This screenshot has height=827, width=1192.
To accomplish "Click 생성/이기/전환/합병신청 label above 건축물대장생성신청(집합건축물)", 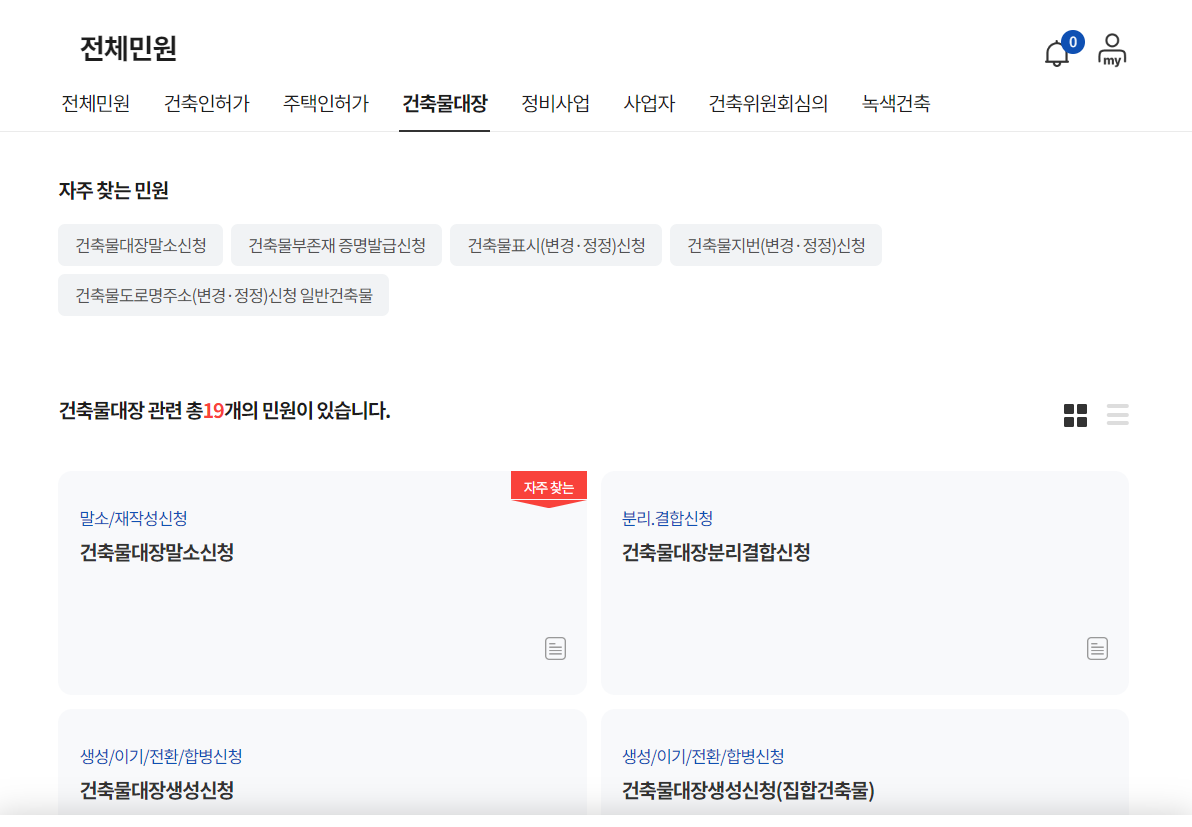I will click(703, 756).
